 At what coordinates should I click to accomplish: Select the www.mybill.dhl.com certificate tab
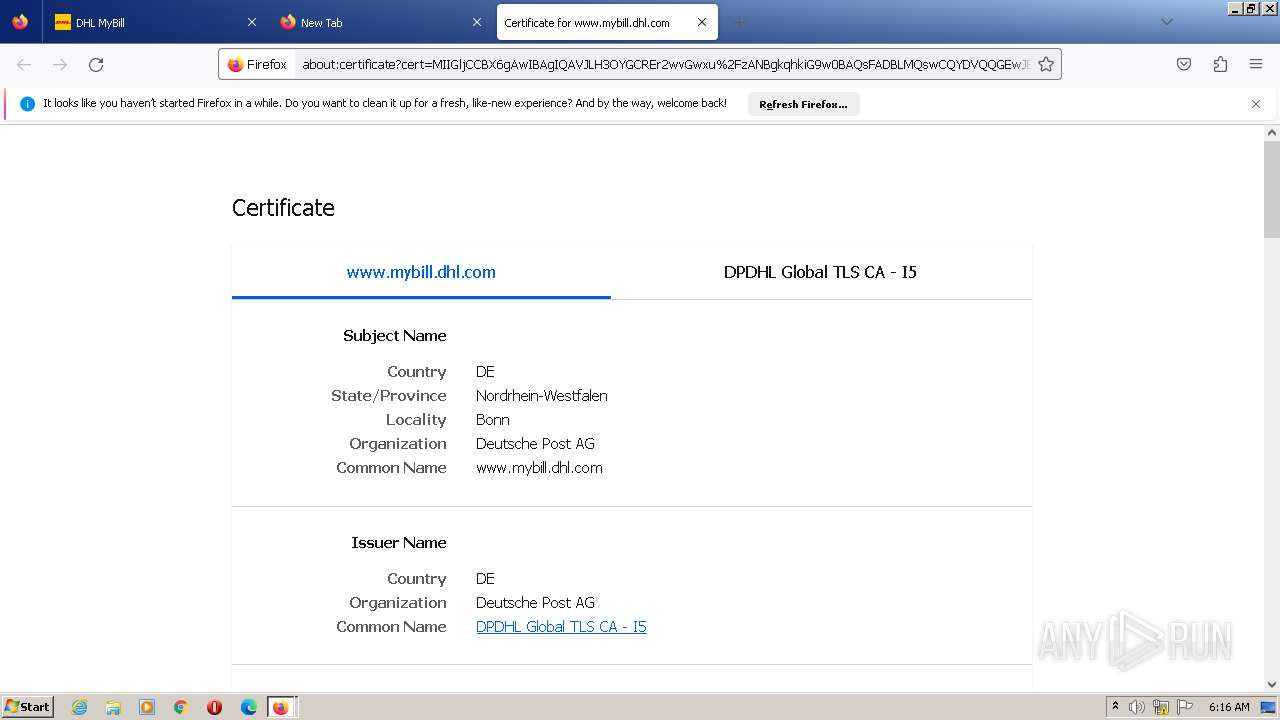tap(421, 272)
